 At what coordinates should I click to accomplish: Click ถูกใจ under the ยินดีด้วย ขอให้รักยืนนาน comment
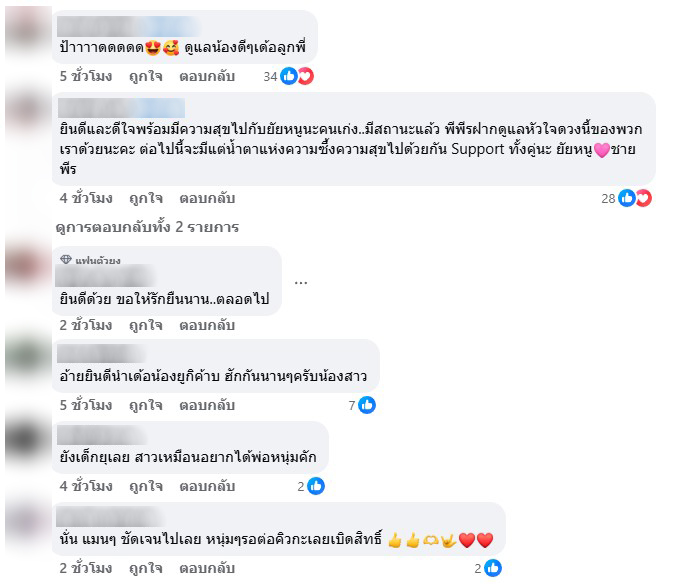click(x=145, y=325)
